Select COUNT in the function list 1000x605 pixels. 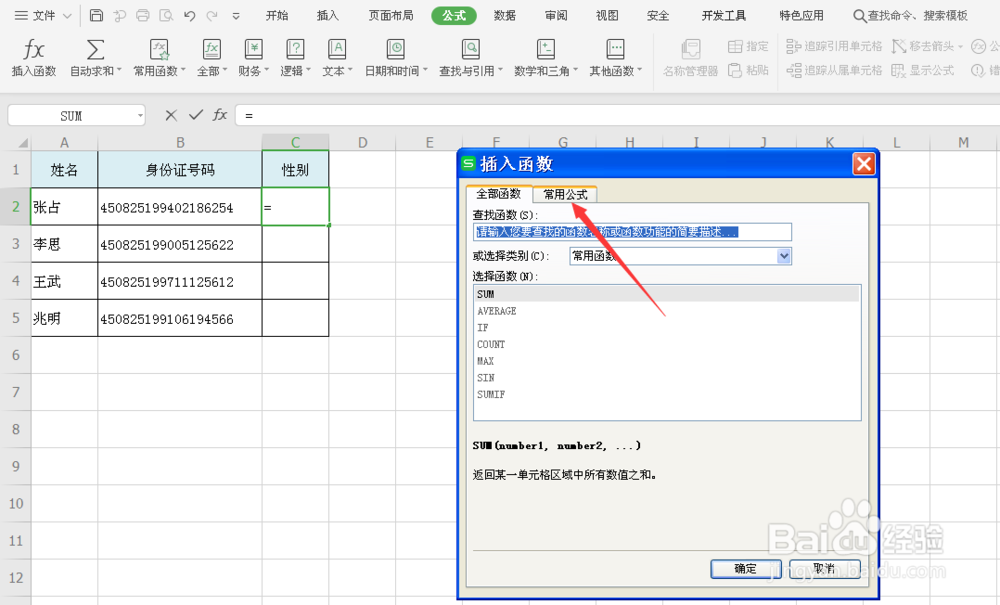pyautogui.click(x=667, y=344)
